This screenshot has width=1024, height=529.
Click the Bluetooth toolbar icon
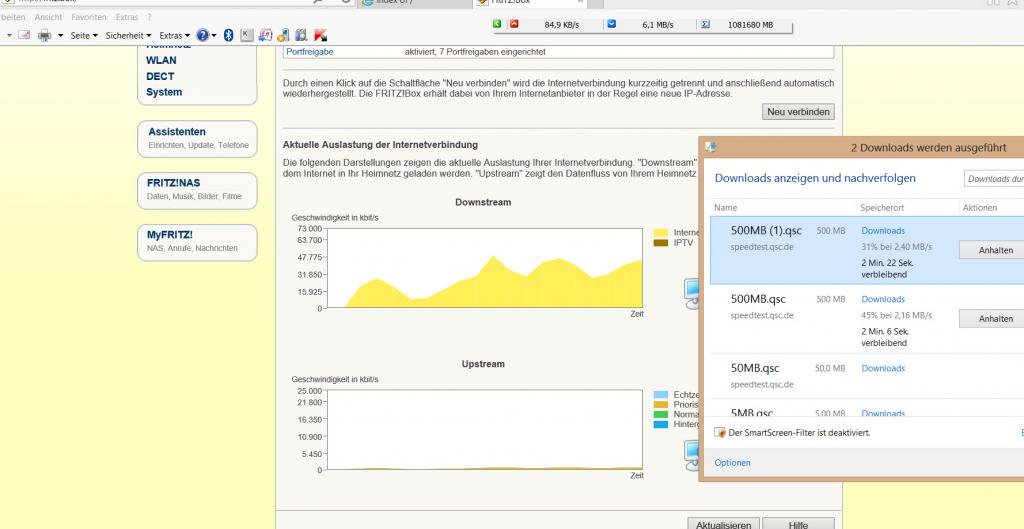tap(229, 35)
